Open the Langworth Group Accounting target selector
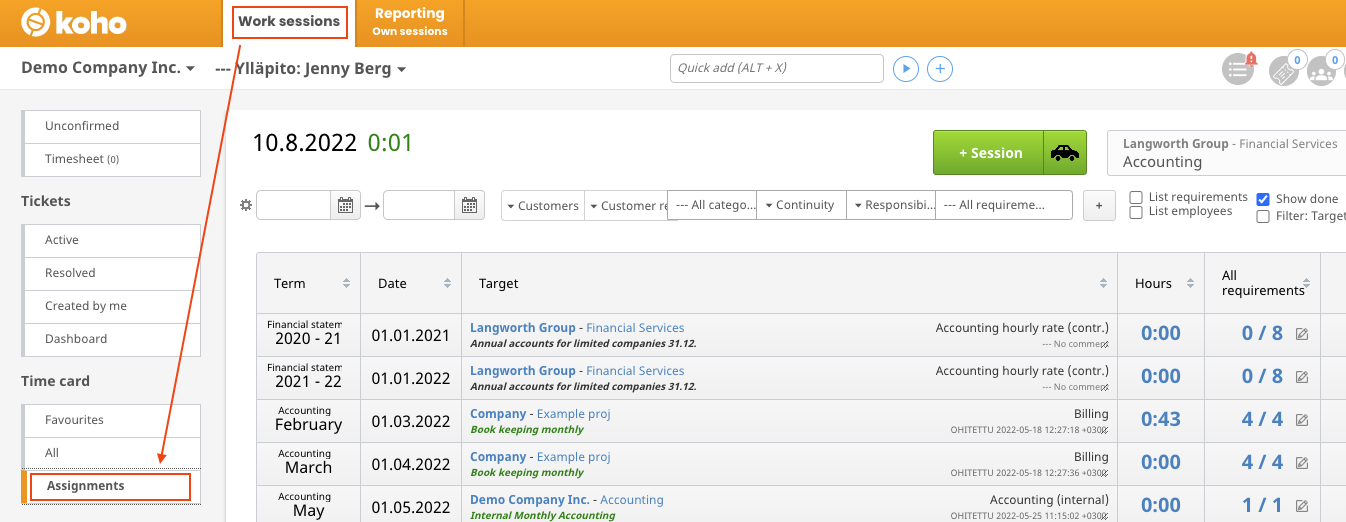 [1226, 153]
